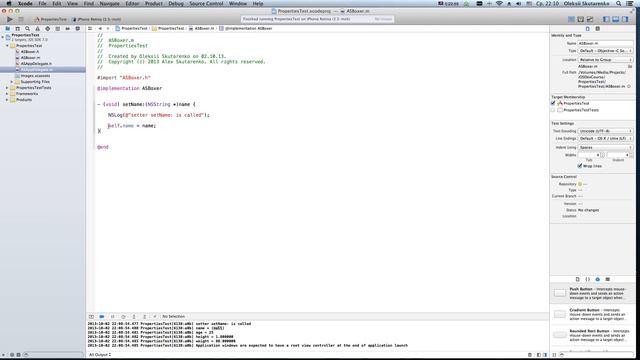The image size is (640, 360).
Task: Open the Project navigator tab
Action: pos(7,29)
